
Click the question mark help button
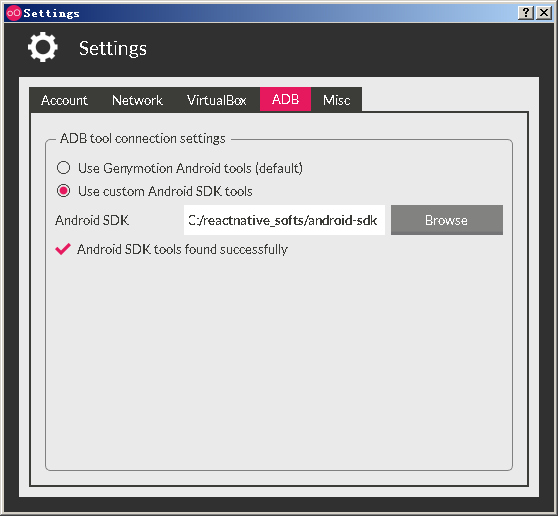pyautogui.click(x=526, y=13)
